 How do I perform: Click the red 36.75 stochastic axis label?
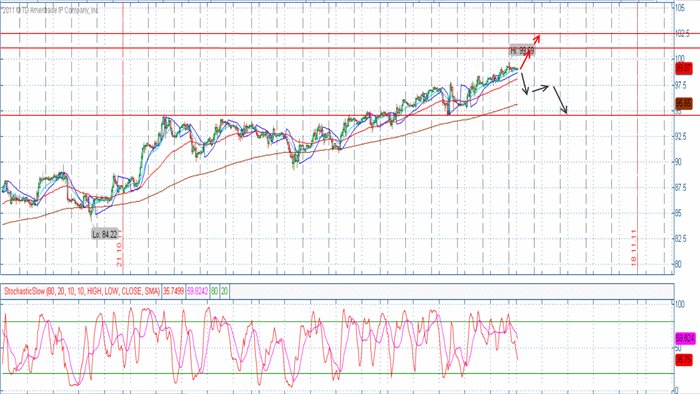click(684, 360)
